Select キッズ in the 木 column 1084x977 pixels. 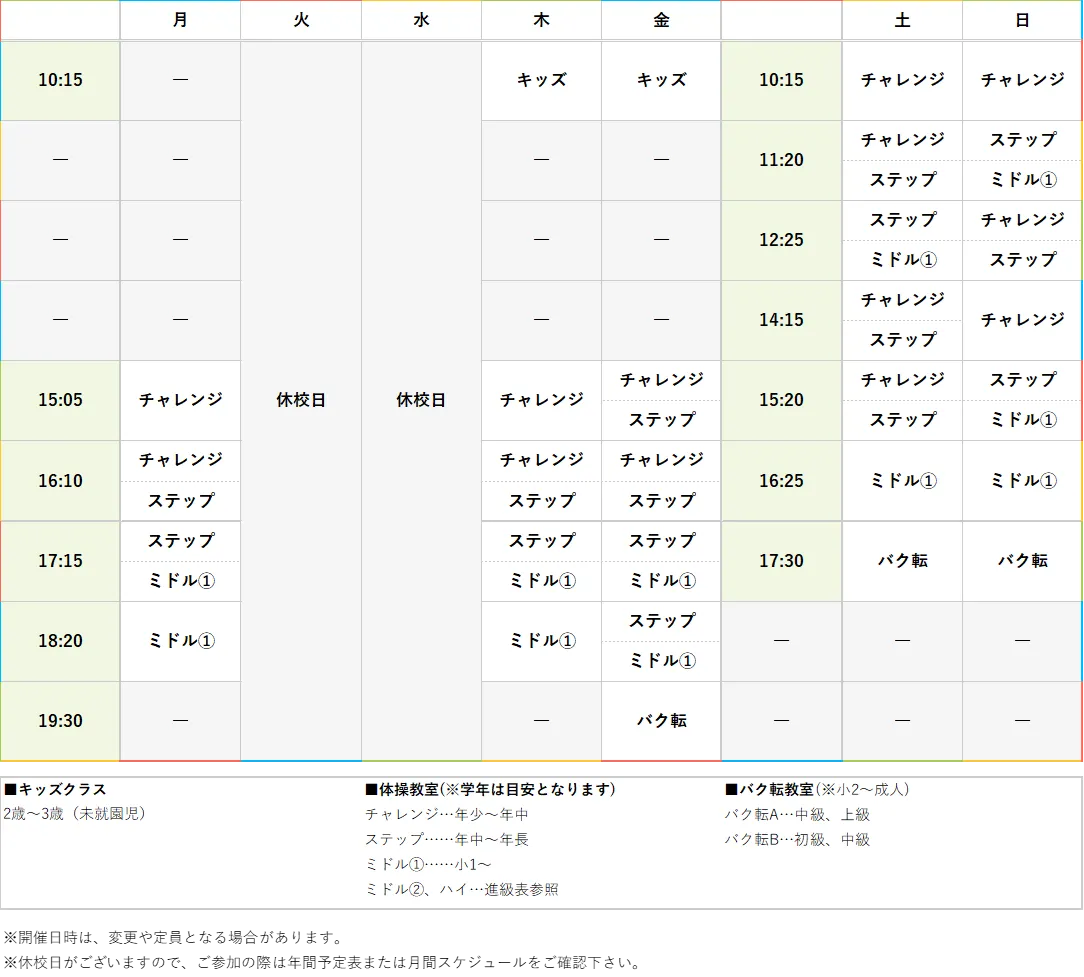pos(540,80)
